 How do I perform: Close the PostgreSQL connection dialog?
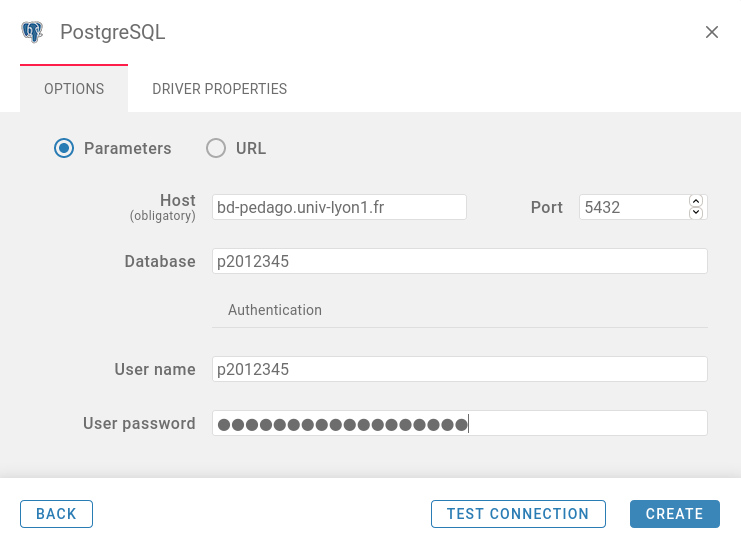(x=712, y=32)
